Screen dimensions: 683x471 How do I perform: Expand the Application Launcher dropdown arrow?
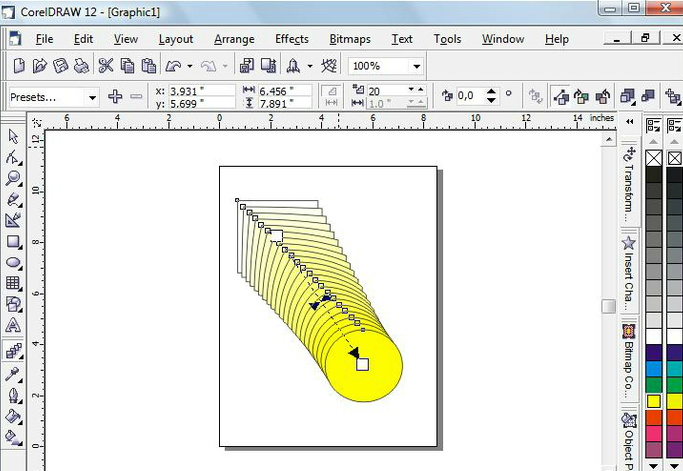pyautogui.click(x=310, y=66)
